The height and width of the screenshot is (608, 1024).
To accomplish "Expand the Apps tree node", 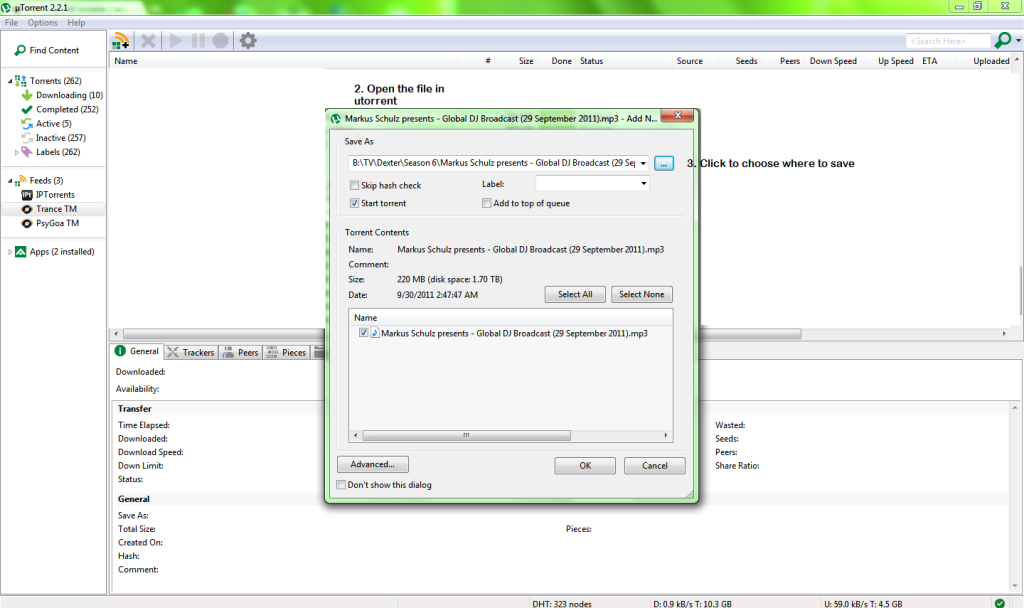I will click(10, 251).
